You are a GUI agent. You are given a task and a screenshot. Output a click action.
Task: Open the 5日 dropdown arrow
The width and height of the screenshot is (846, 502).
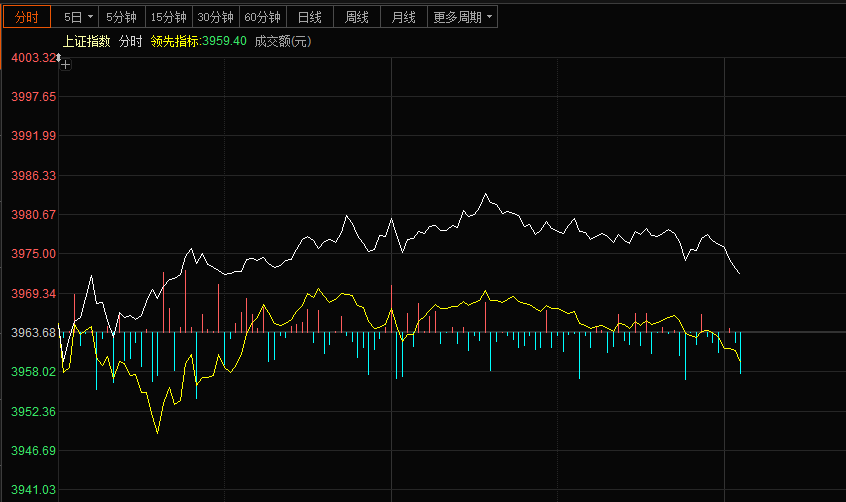tap(91, 17)
